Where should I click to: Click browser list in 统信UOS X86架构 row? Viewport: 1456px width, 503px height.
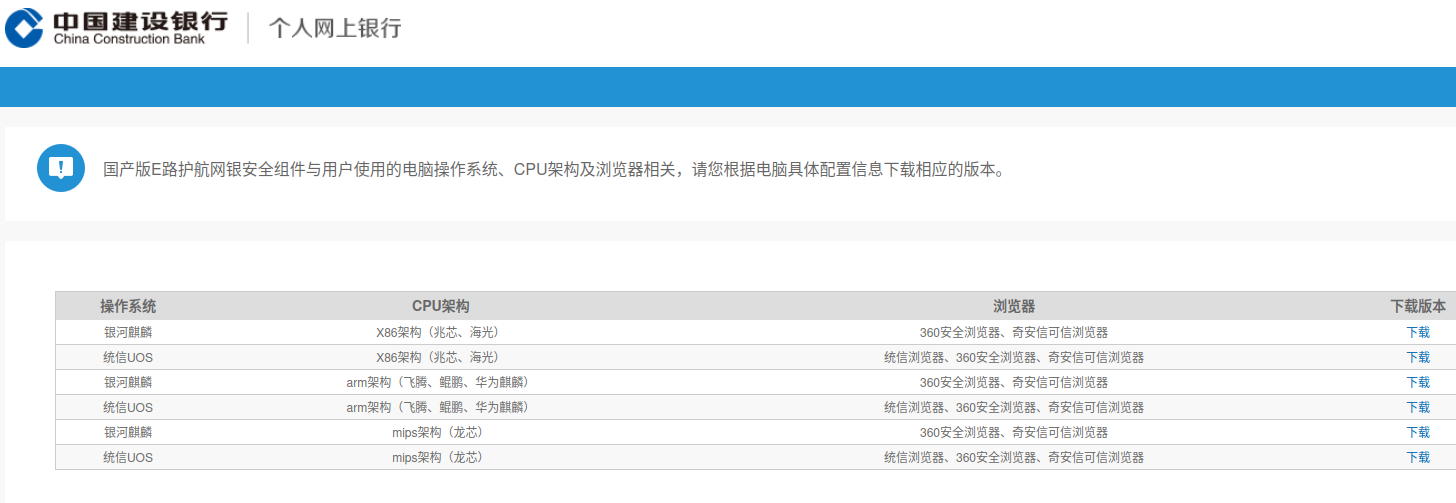pos(1014,358)
